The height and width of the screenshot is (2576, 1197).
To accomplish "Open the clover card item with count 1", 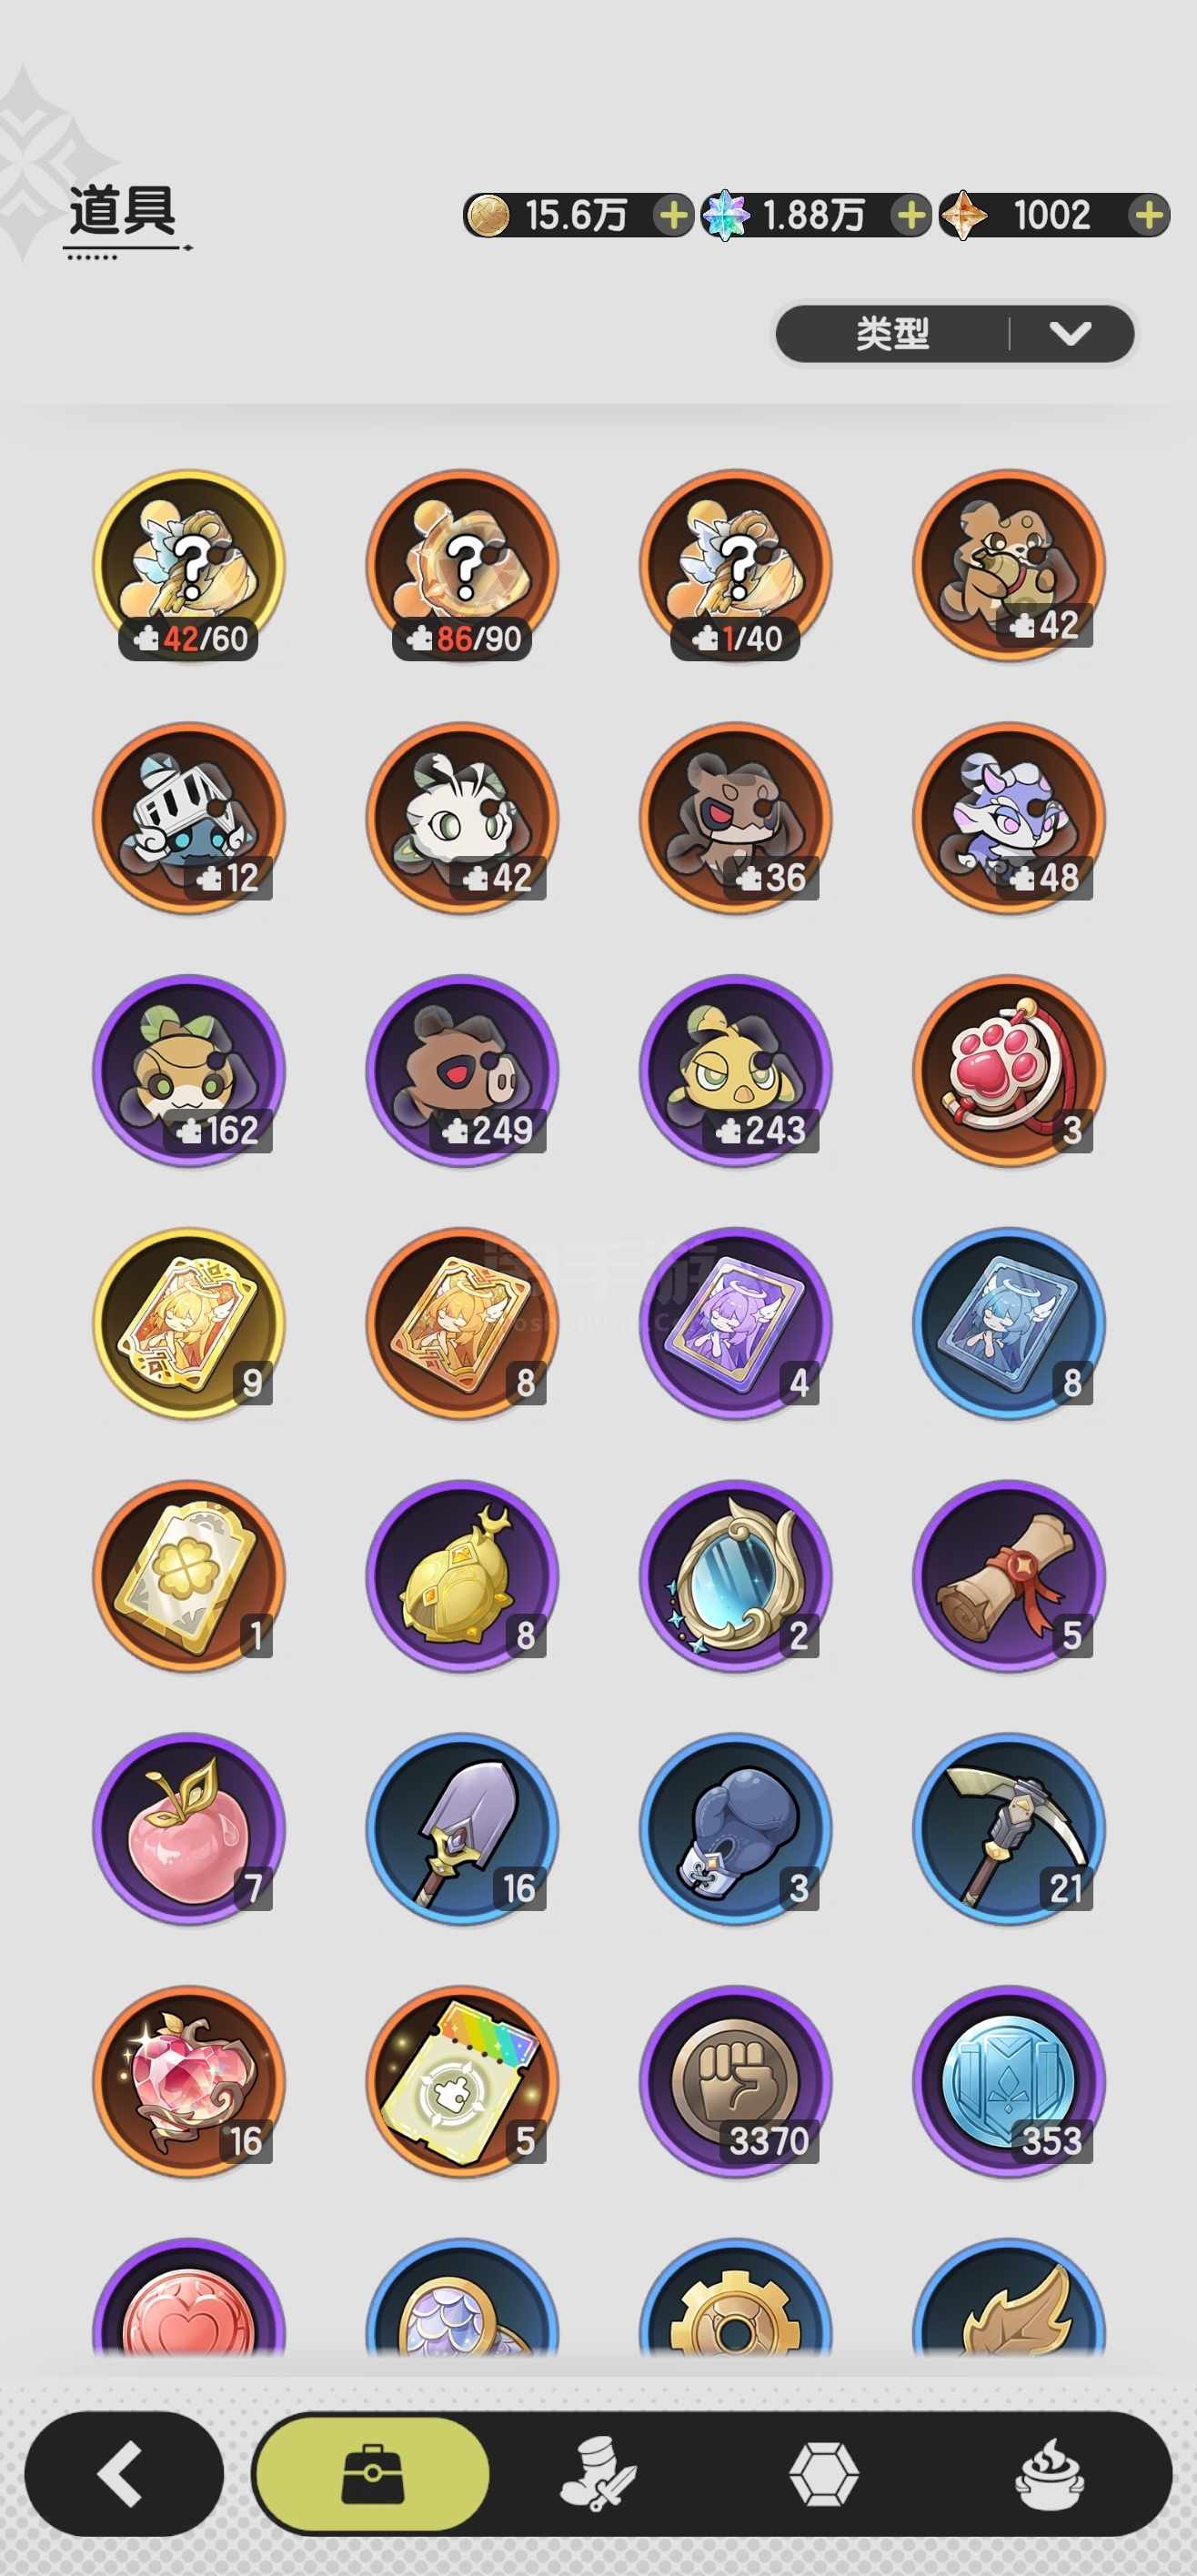I will click(189, 1576).
